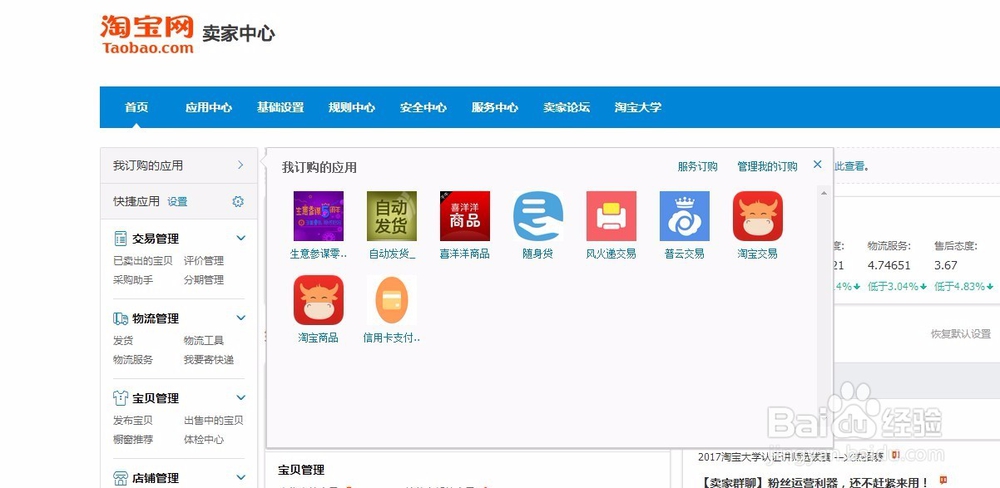Open the 服务中心 menu
Viewport: 1000px width, 488px height.
click(x=494, y=107)
